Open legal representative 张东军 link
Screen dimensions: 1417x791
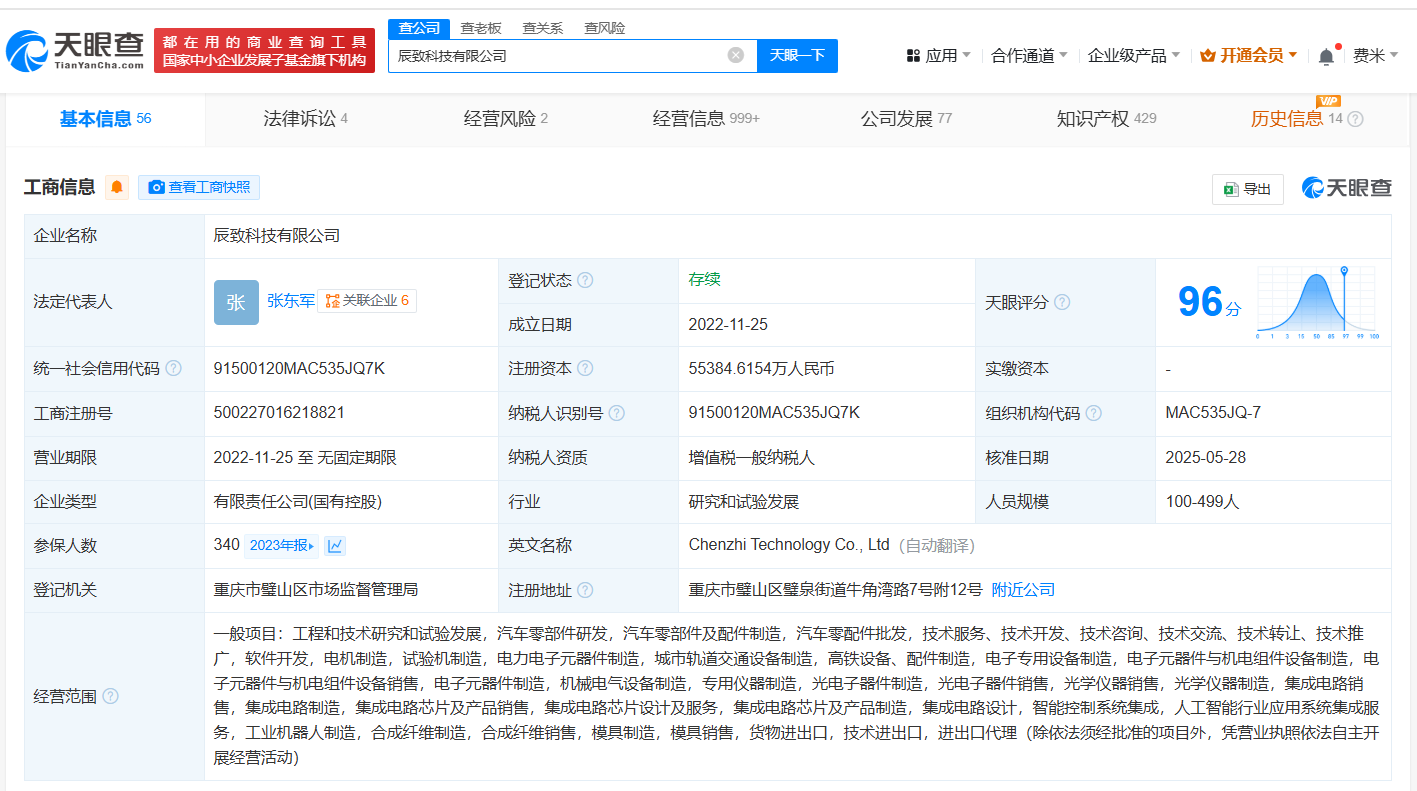click(290, 301)
